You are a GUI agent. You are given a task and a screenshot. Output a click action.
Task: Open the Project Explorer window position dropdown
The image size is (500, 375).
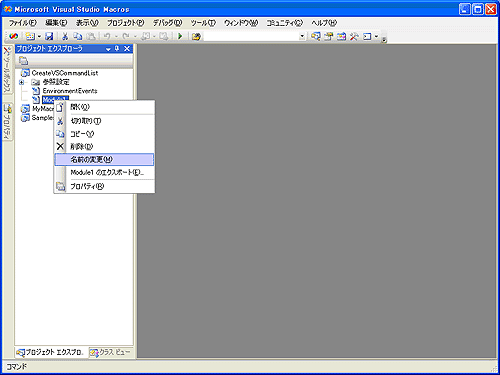108,49
